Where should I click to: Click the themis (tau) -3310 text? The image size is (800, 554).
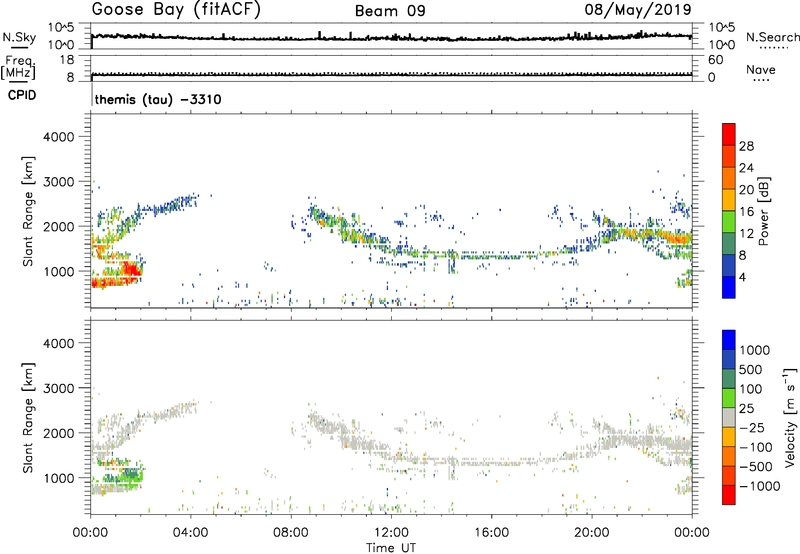[158, 99]
